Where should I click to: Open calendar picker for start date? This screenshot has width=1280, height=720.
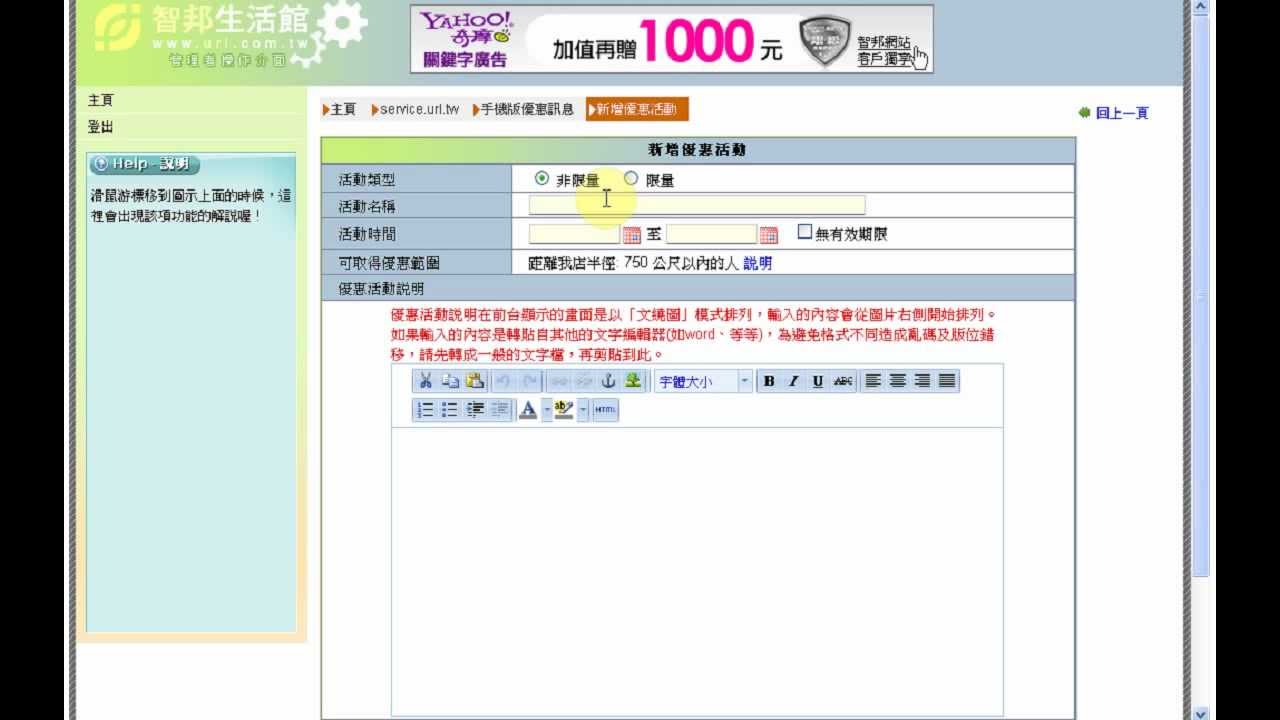pyautogui.click(x=631, y=235)
